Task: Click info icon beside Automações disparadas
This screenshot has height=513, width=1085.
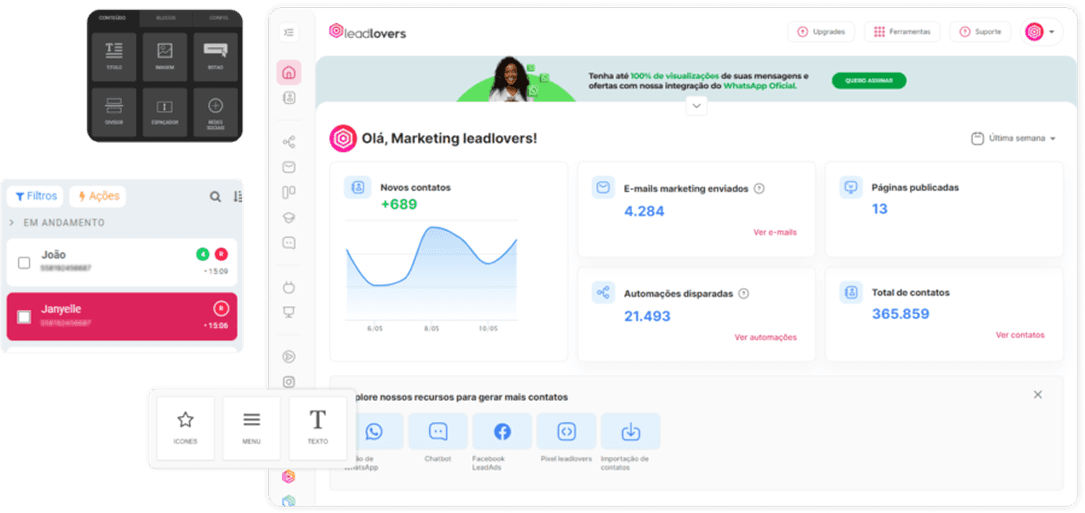Action: pyautogui.click(x=744, y=294)
